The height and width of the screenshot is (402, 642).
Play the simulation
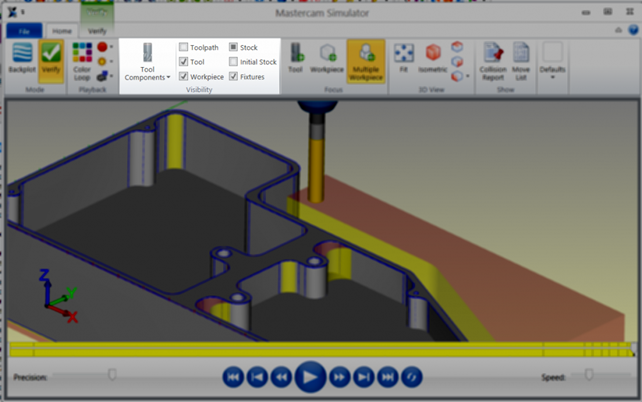click(x=310, y=377)
